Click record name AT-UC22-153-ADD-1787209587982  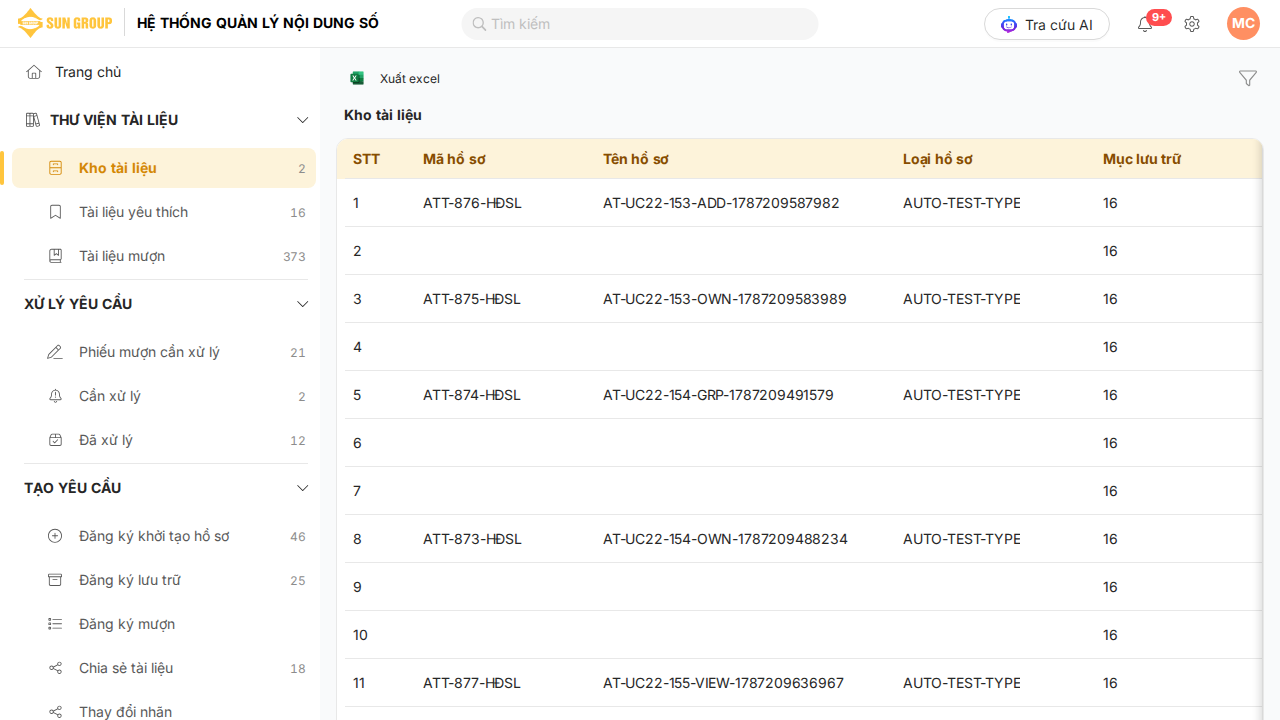coord(721,203)
